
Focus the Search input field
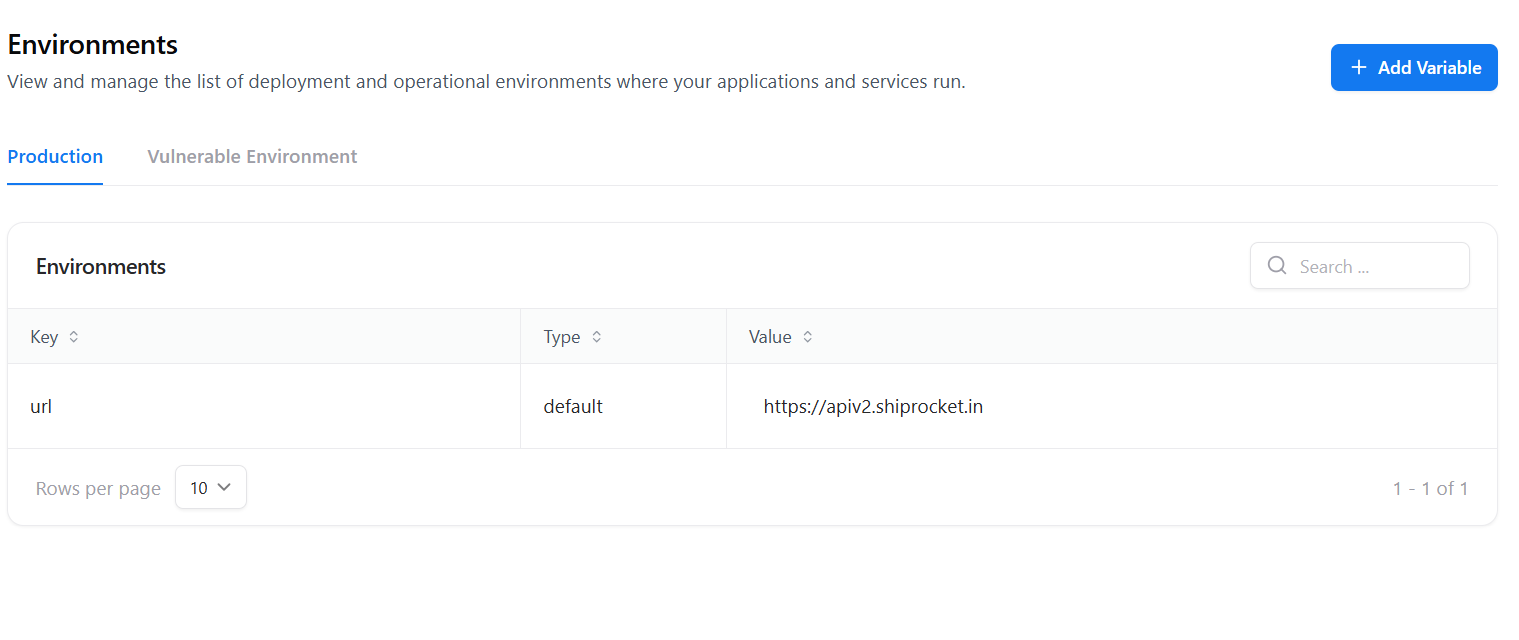(x=1360, y=266)
